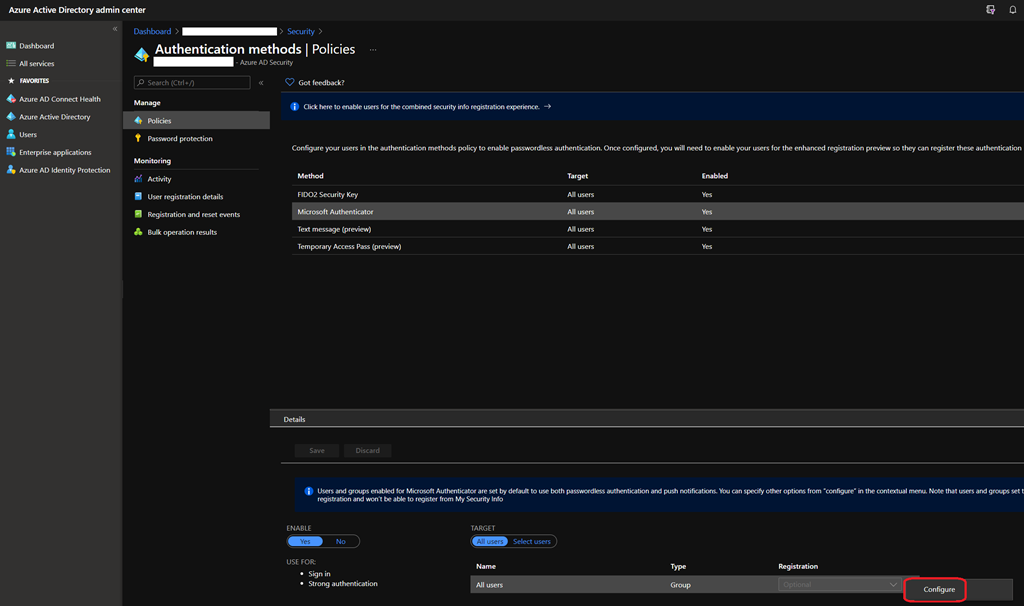Click Enterprise applications grid icon

pos(11,153)
